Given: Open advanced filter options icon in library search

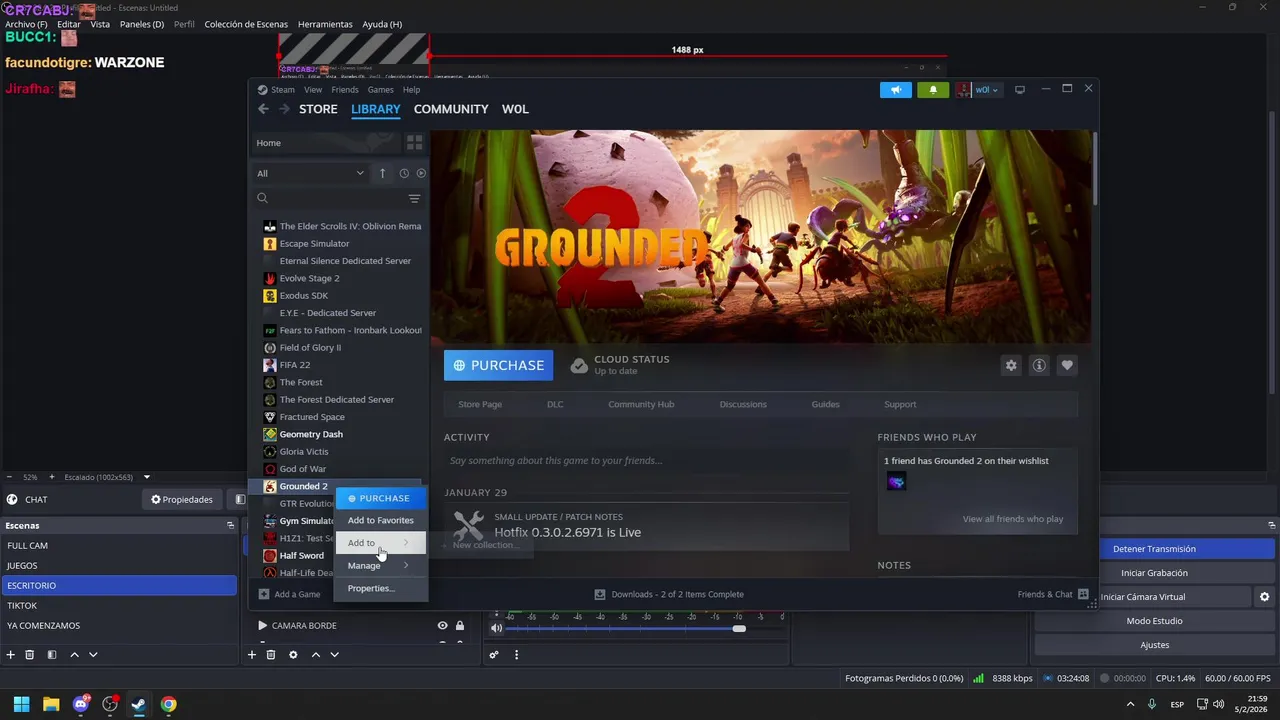Looking at the screenshot, I should coord(414,198).
